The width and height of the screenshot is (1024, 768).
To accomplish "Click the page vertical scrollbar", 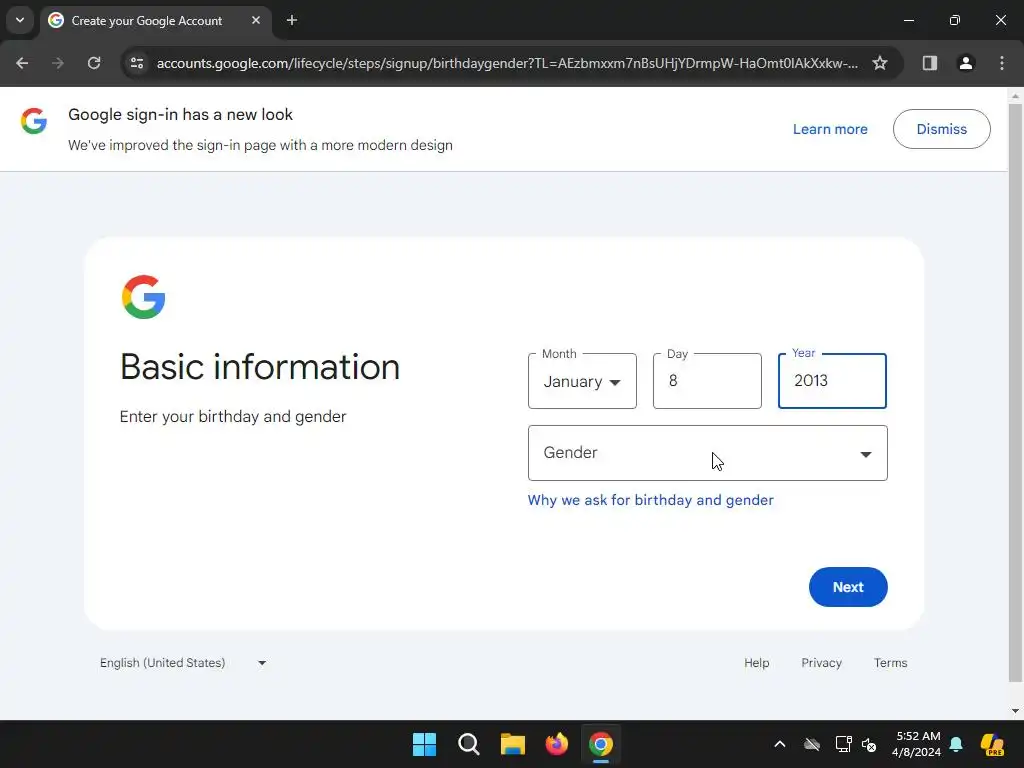I will tap(1015, 392).
